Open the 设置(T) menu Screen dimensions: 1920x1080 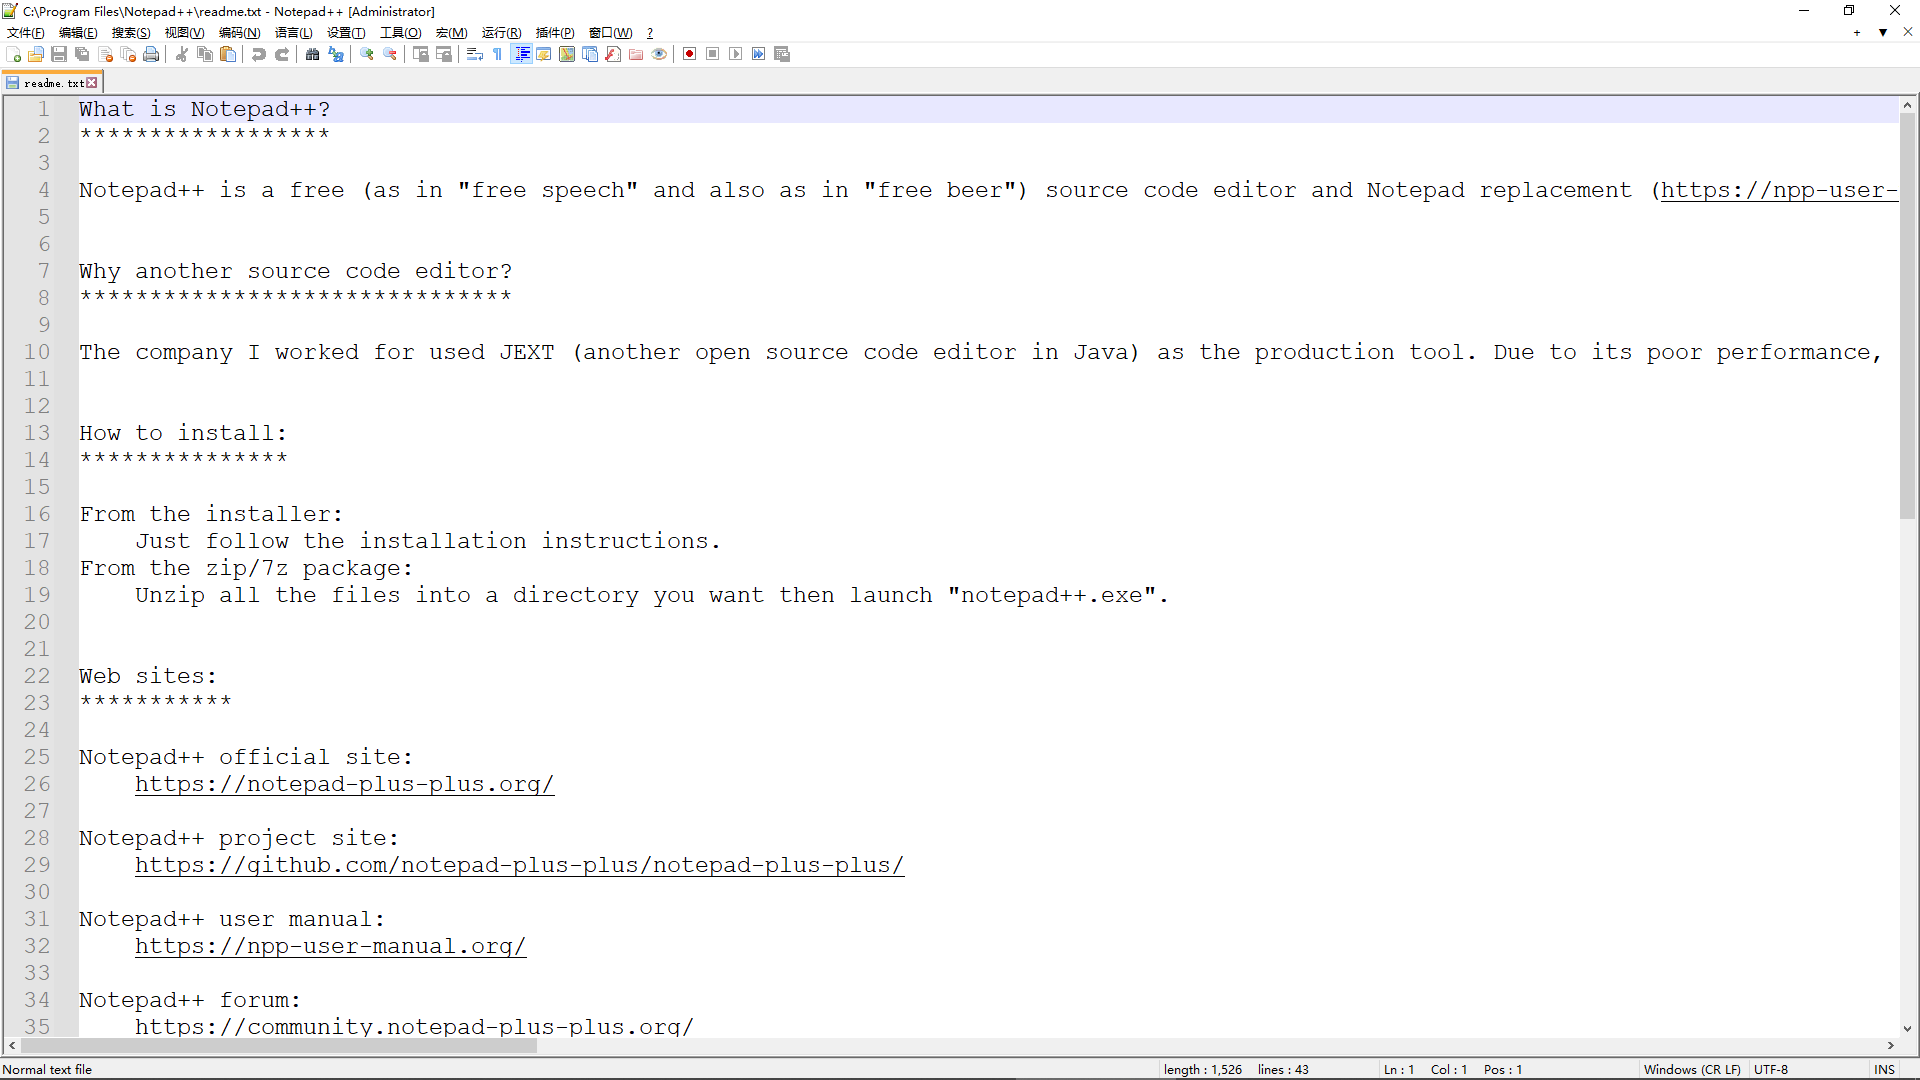346,33
